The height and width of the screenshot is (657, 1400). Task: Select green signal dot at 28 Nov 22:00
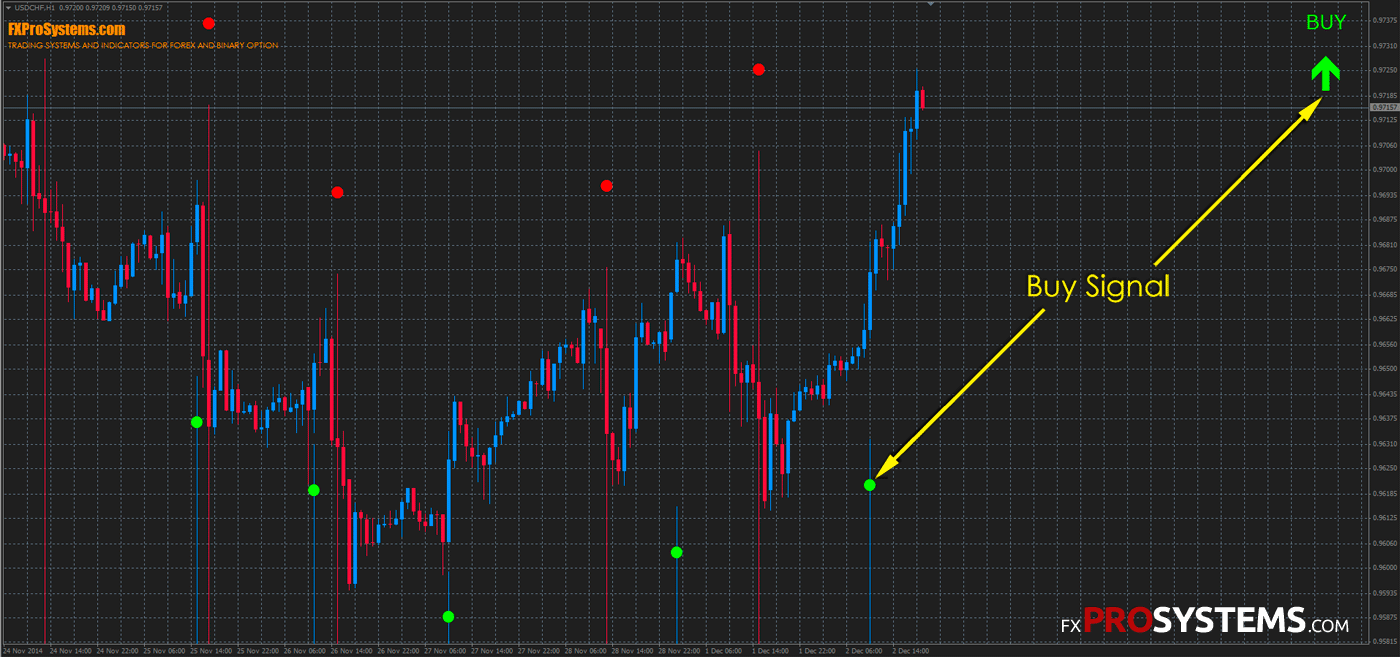click(x=677, y=552)
